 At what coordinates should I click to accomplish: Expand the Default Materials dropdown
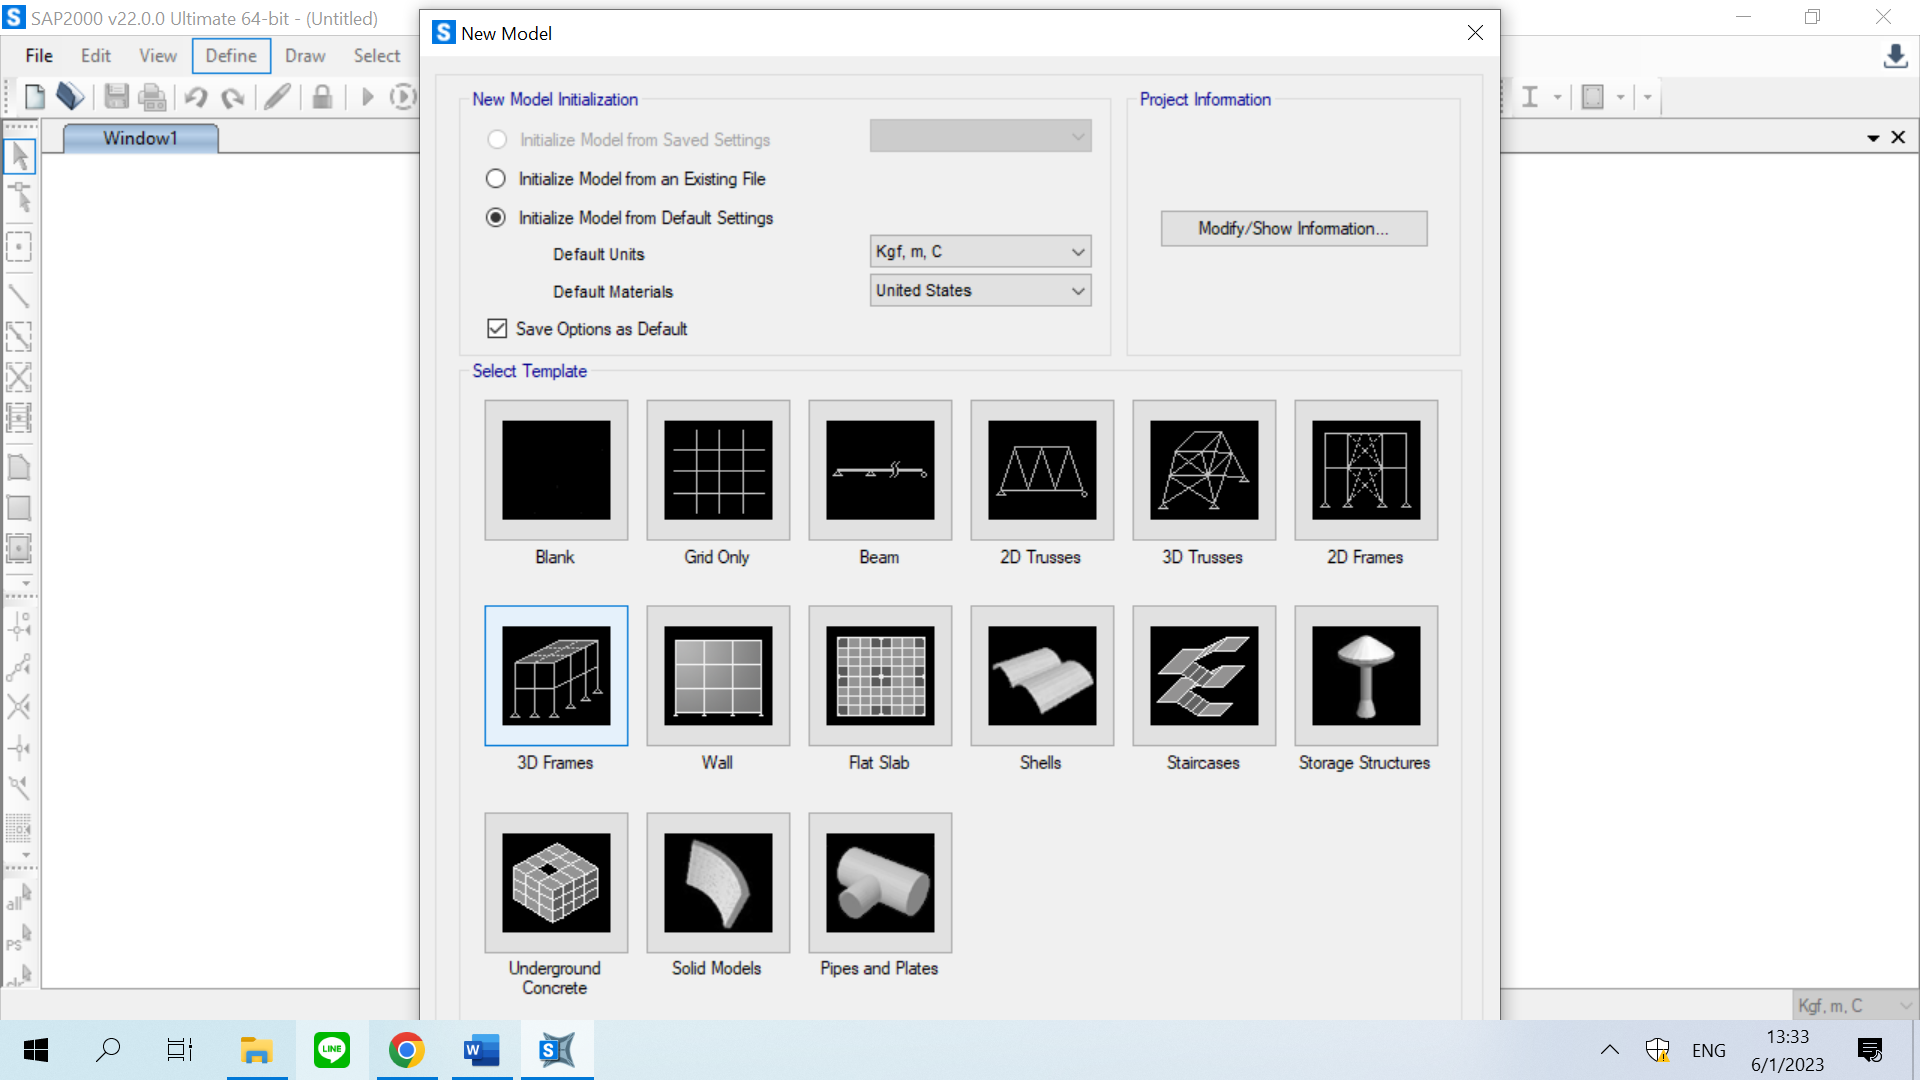click(980, 291)
